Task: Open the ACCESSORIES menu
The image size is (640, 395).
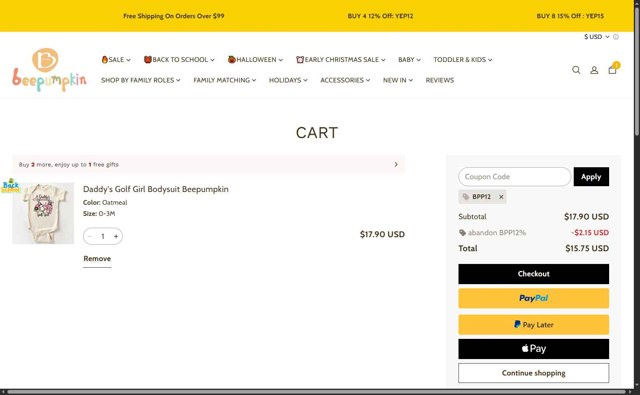Action: (345, 80)
